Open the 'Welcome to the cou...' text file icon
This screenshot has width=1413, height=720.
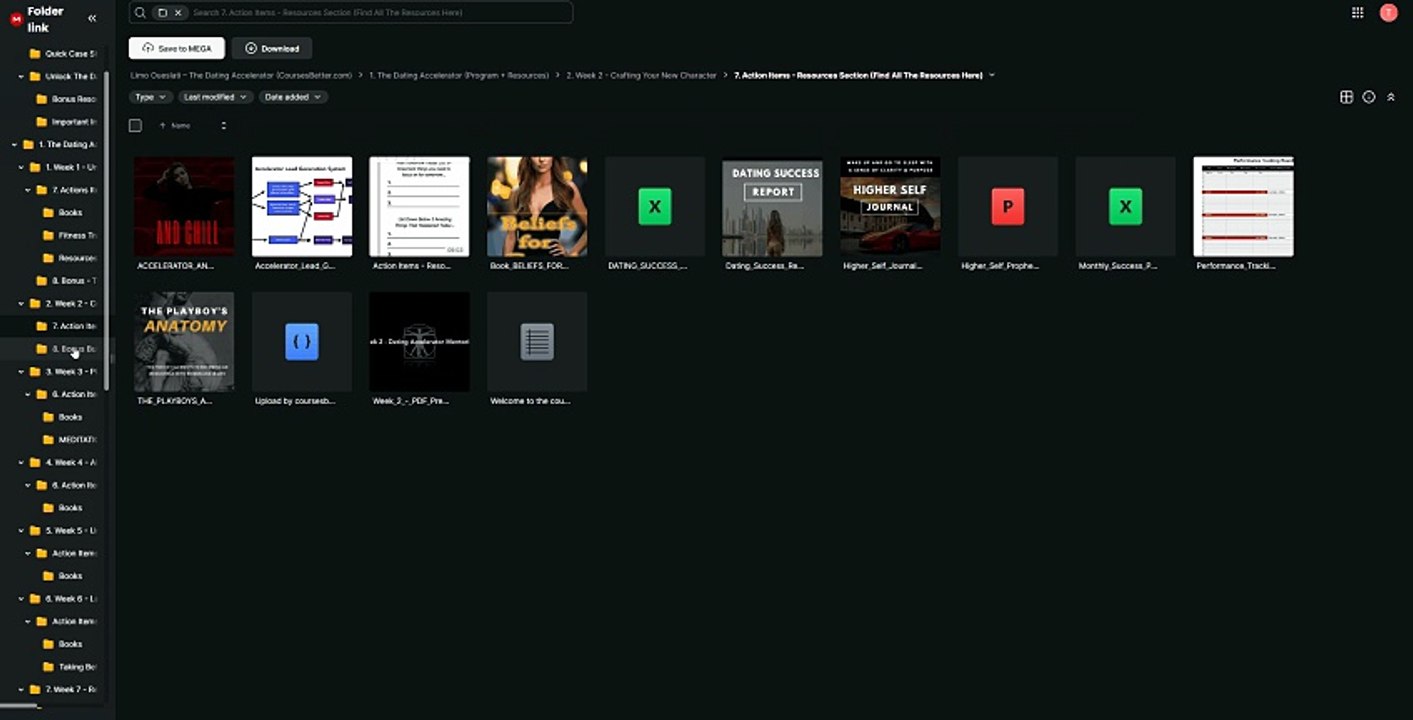point(537,342)
